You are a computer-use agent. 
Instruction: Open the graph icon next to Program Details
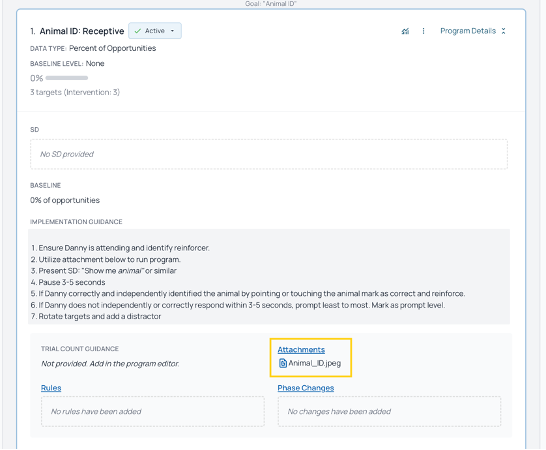pos(405,31)
